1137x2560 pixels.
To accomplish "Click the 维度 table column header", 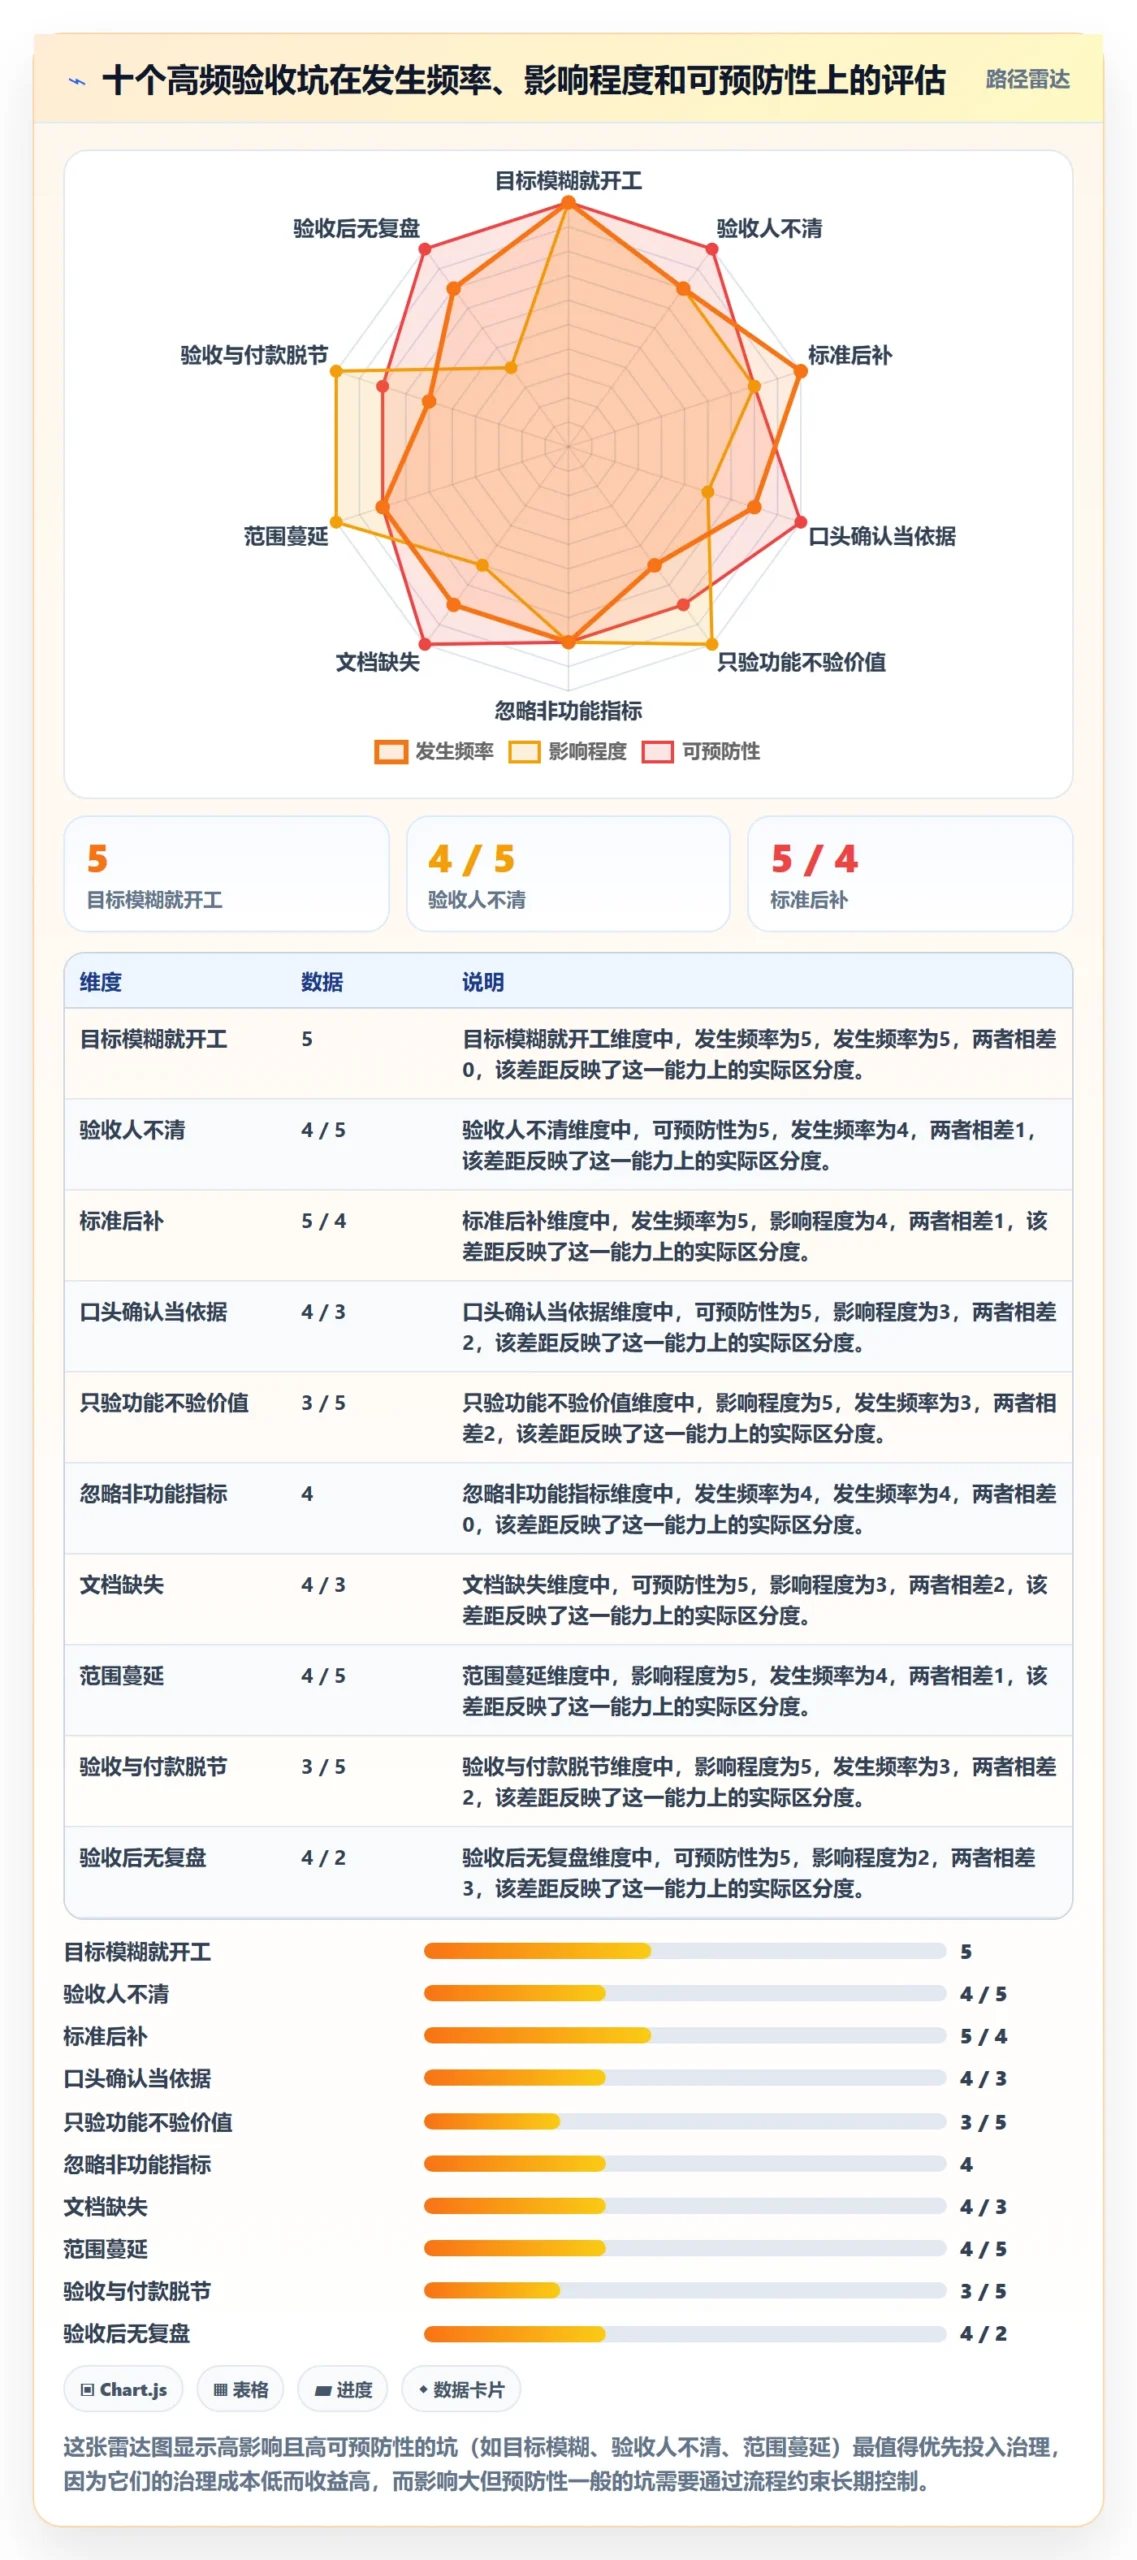I will click(x=100, y=982).
